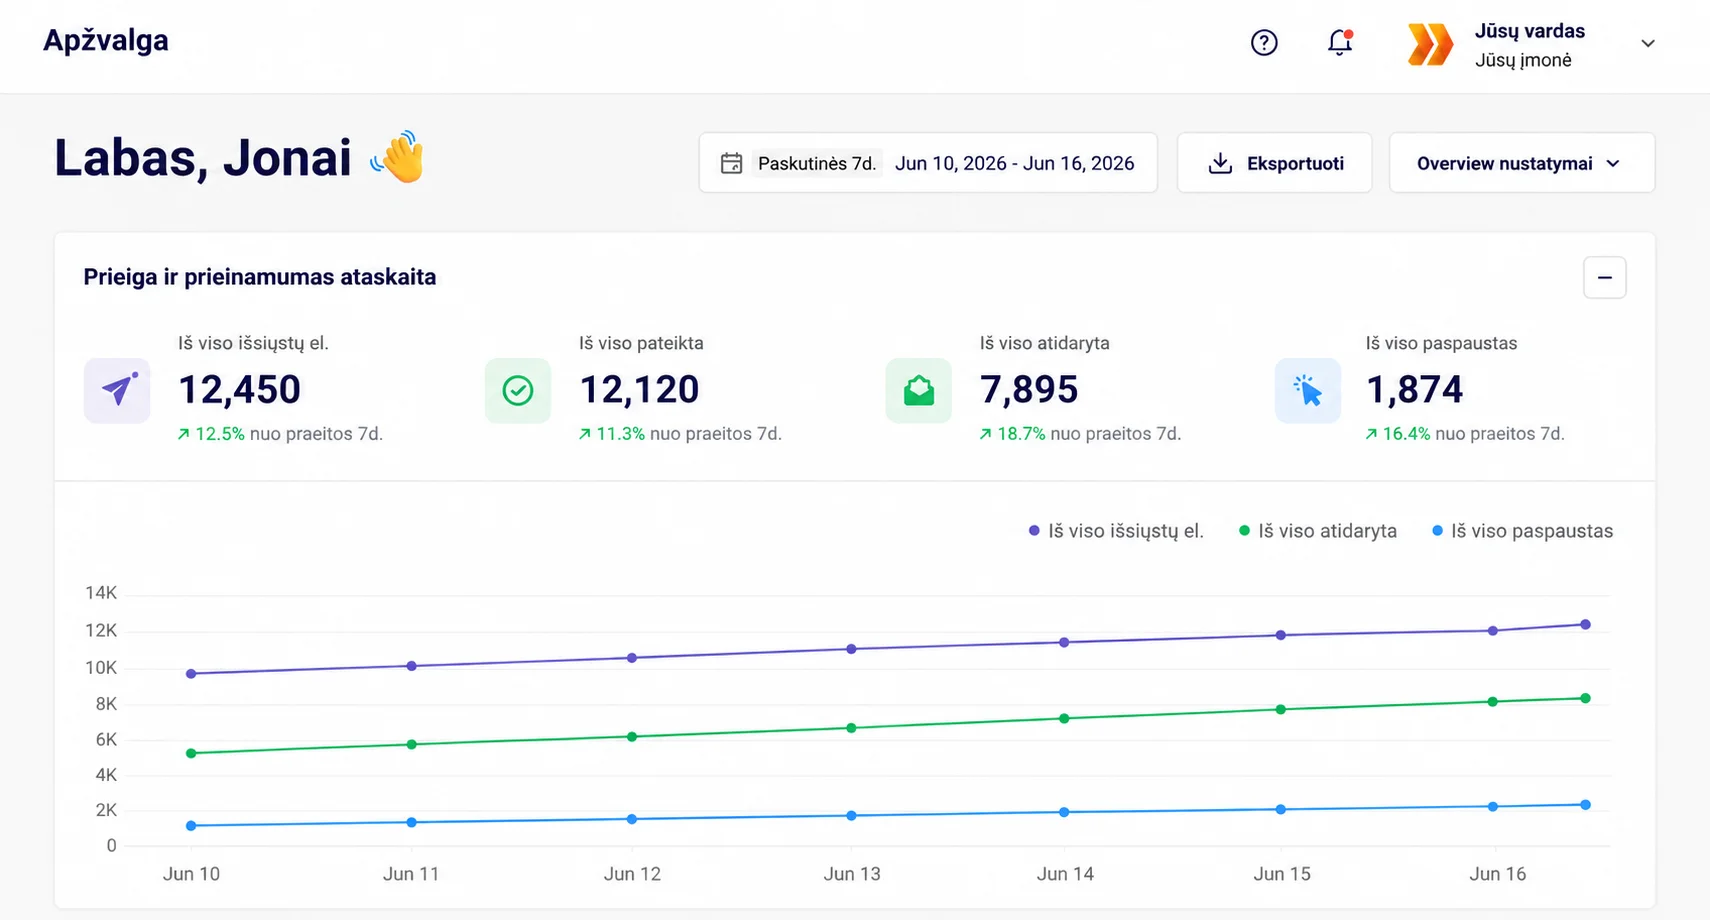This screenshot has width=1710, height=920.
Task: Open the Jun 10 - Jun 16 date range
Action: 1014,163
